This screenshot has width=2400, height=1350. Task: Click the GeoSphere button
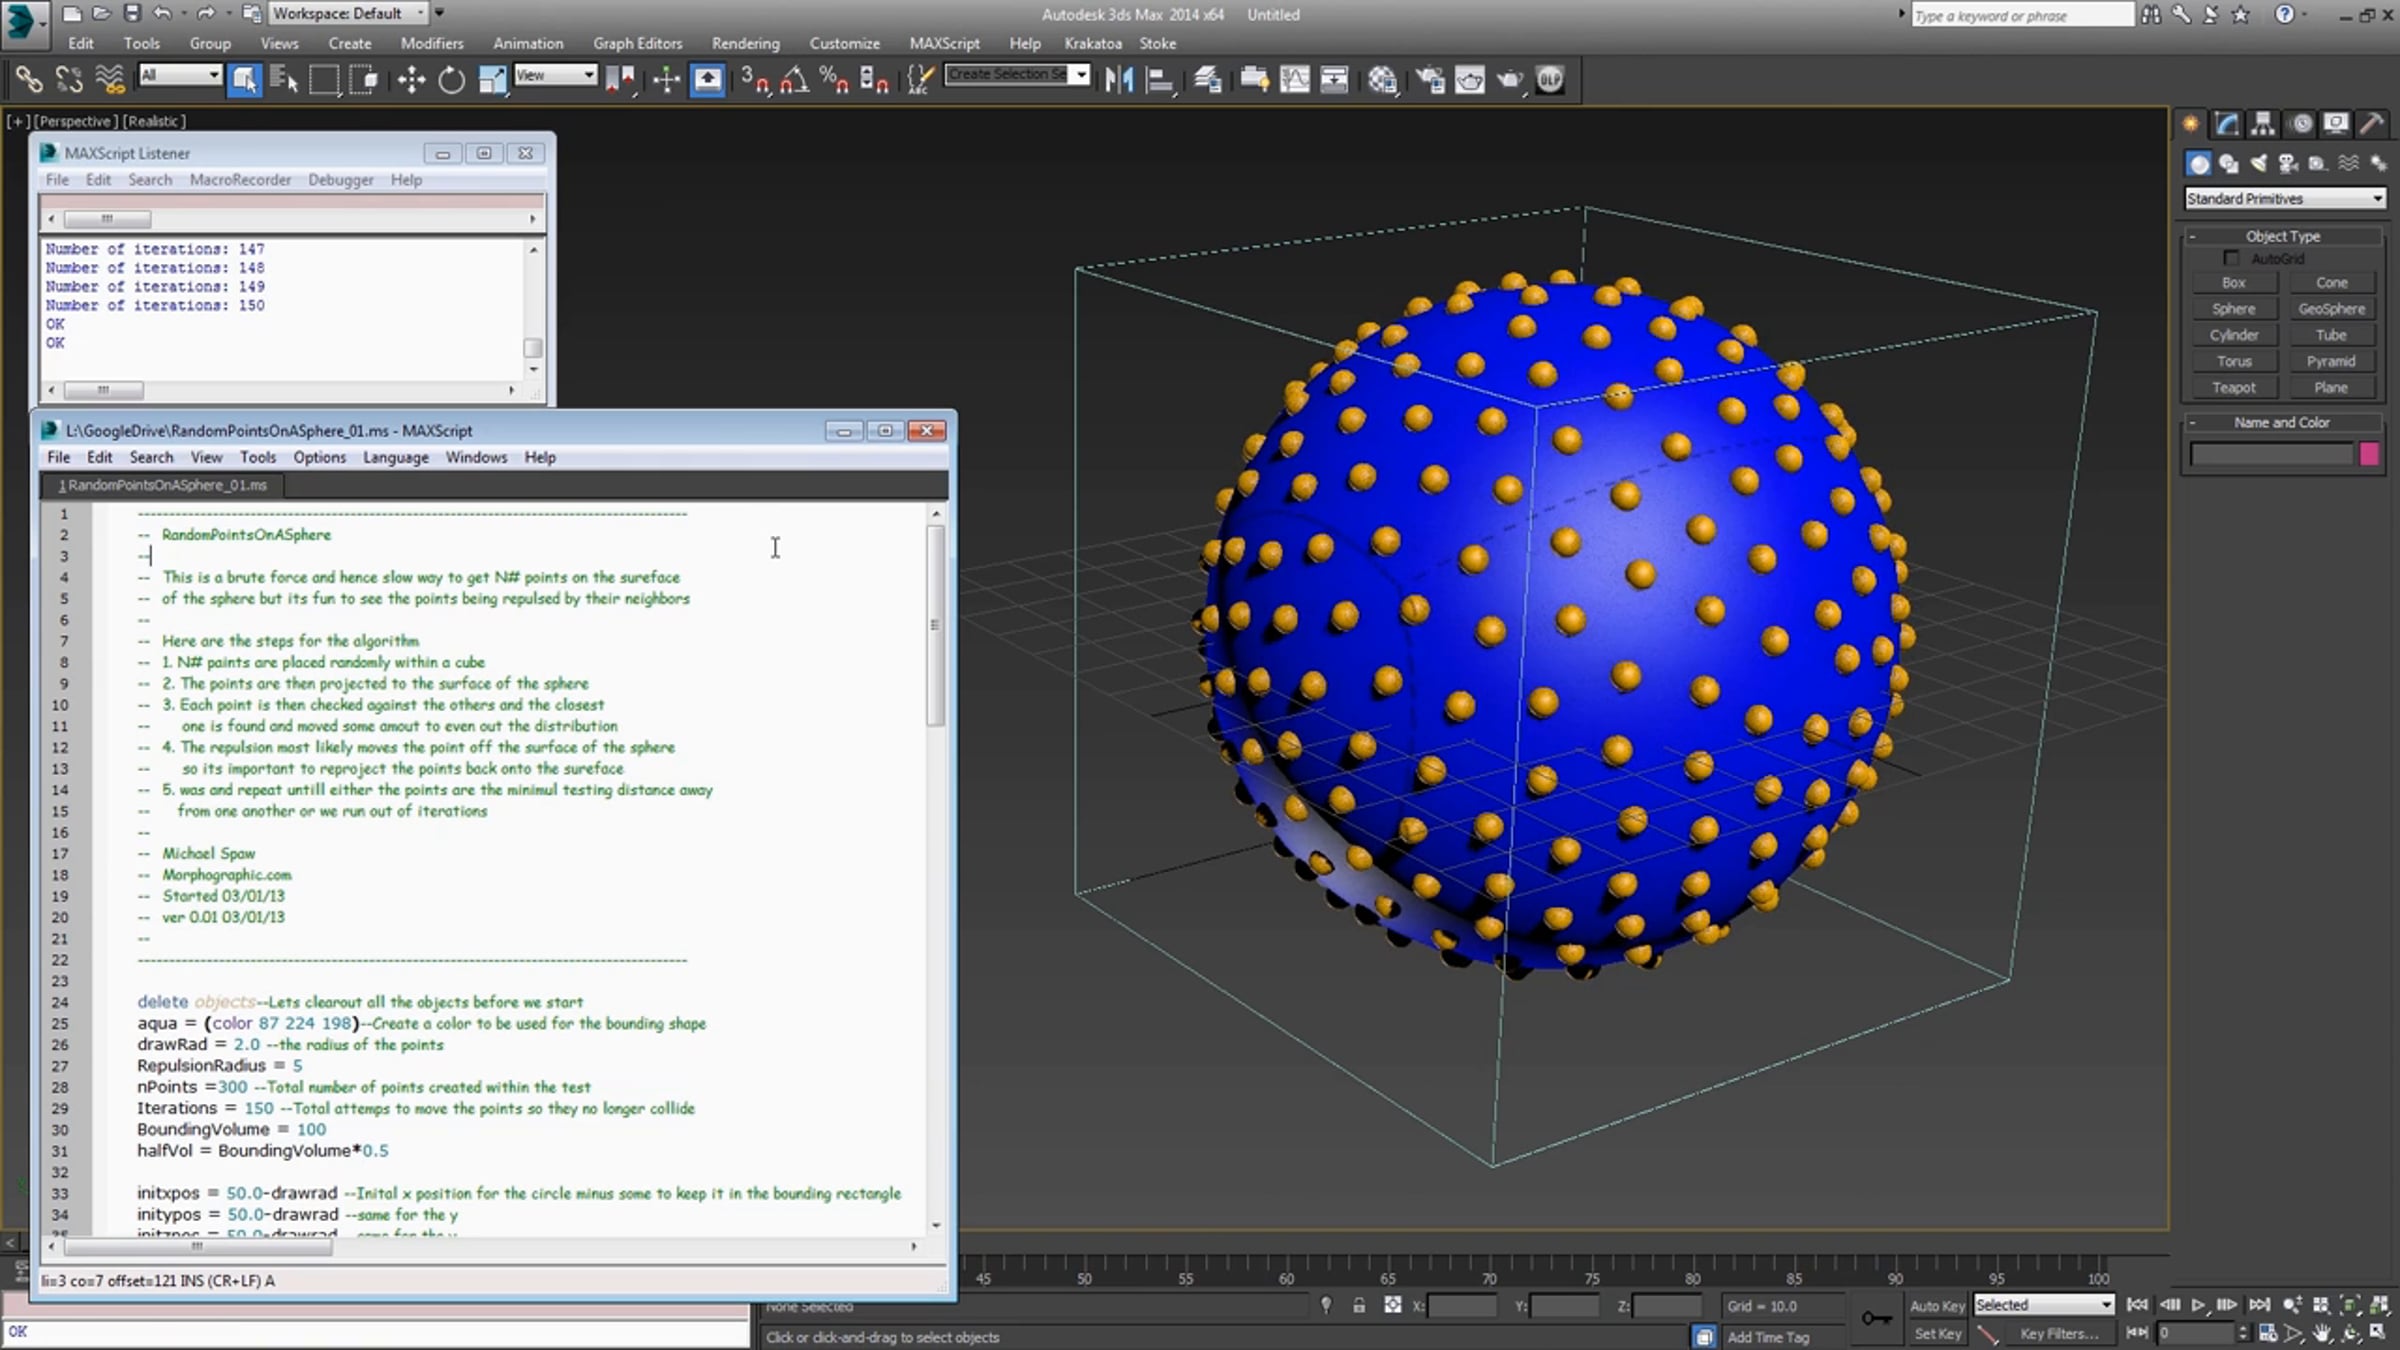click(x=2331, y=309)
